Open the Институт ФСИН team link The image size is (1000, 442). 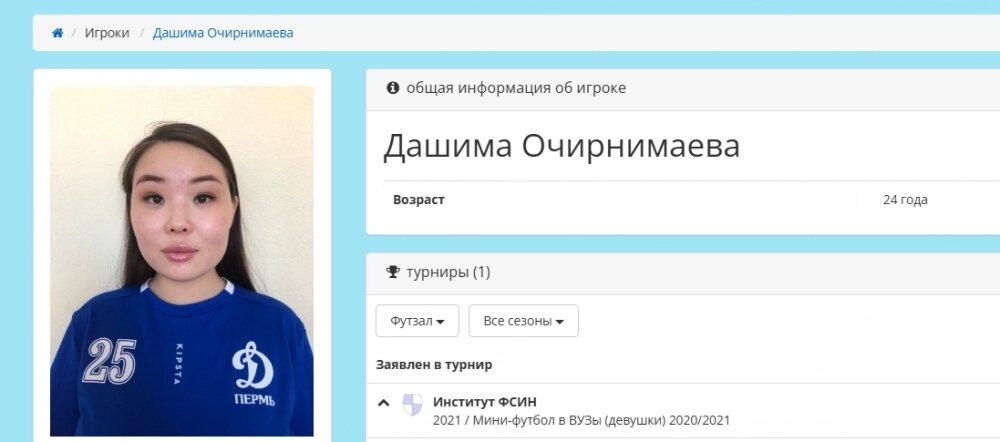pos(485,402)
